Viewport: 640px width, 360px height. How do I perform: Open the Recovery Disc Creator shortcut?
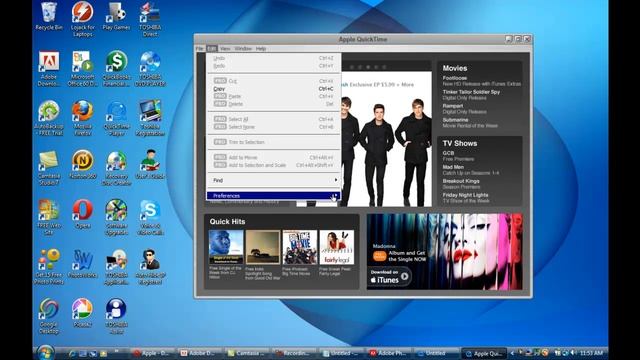pyautogui.click(x=116, y=168)
